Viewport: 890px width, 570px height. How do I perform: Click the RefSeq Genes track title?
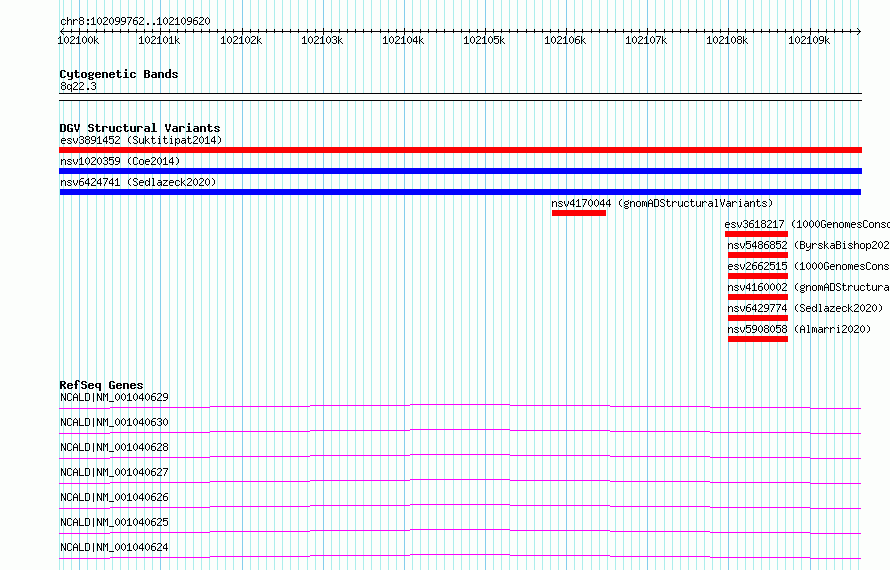(x=101, y=385)
